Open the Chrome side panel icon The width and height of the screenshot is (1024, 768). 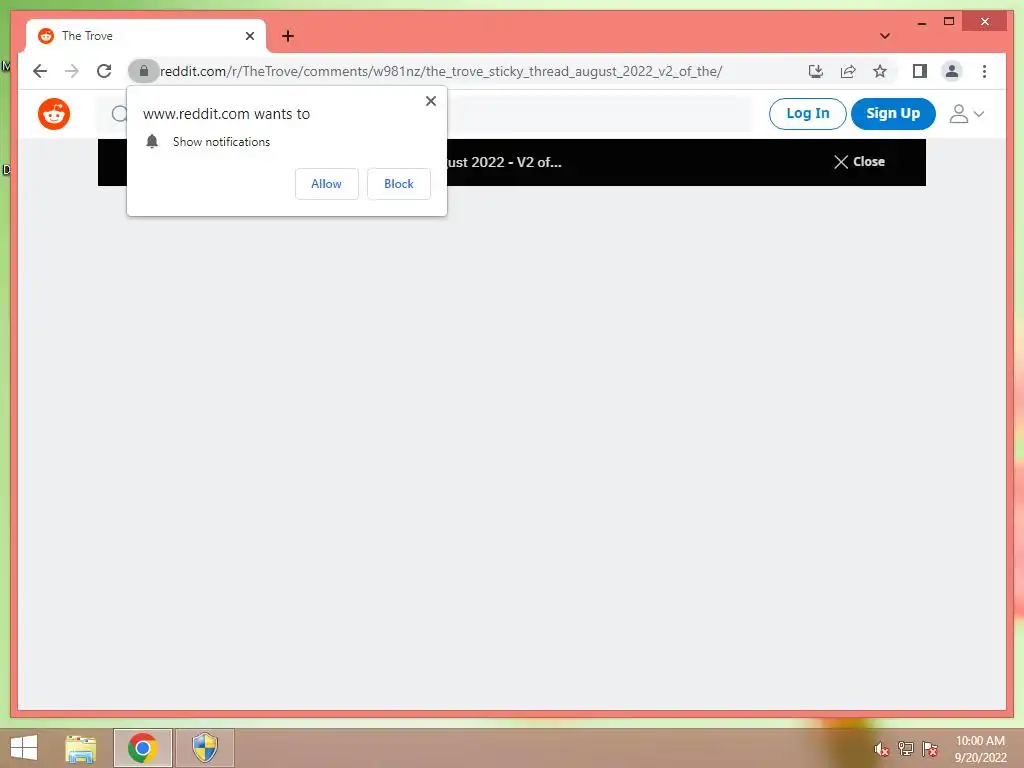(920, 71)
